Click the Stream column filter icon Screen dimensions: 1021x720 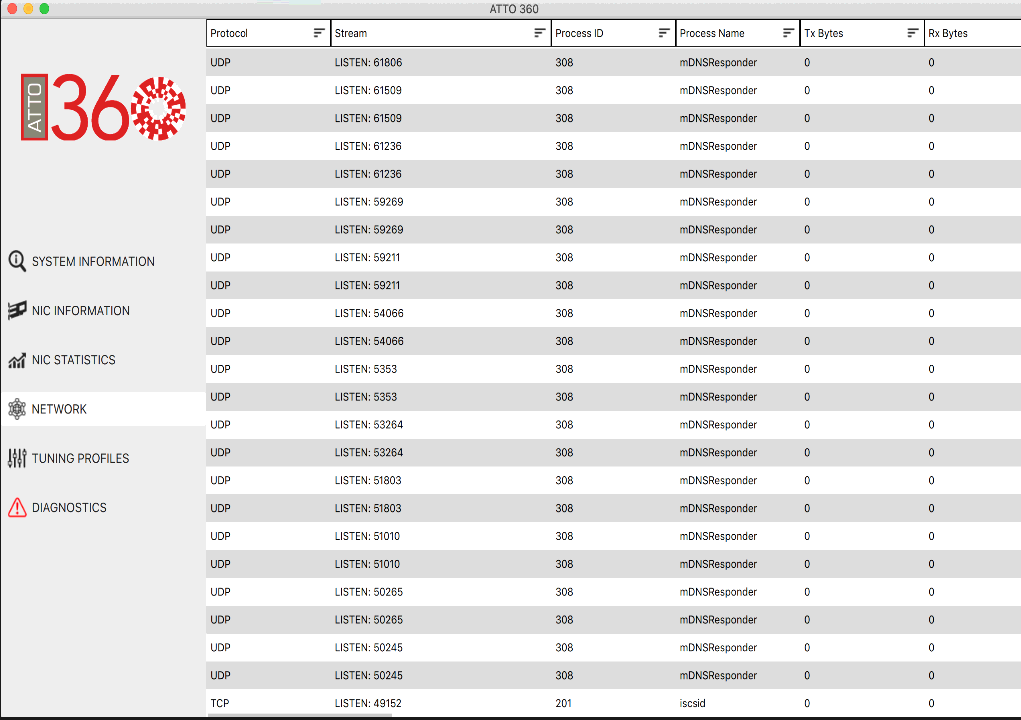click(540, 33)
